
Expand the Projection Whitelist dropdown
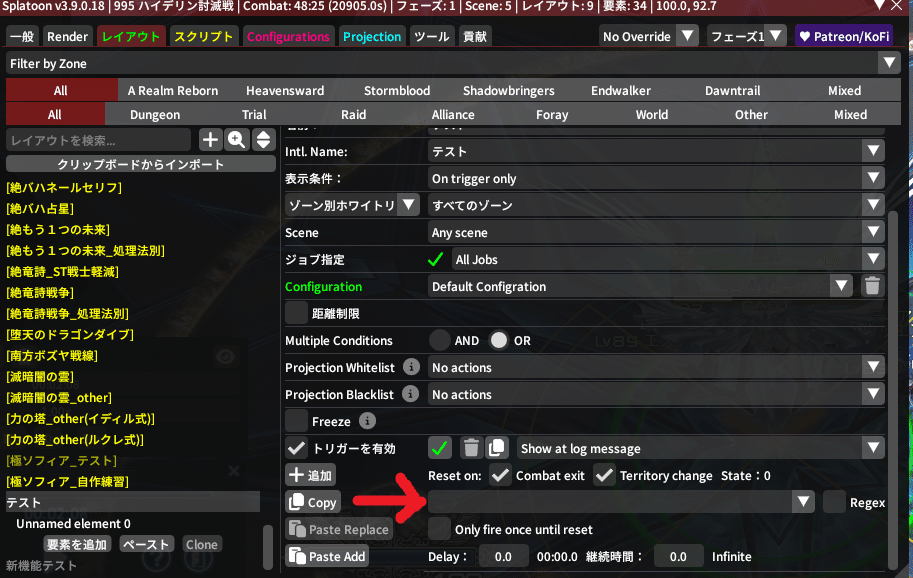(x=656, y=368)
